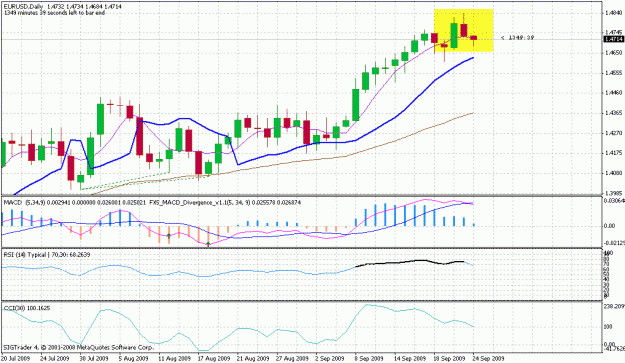Click the 1.4745 price axis label
Screen dimensions: 625x363
613,32
